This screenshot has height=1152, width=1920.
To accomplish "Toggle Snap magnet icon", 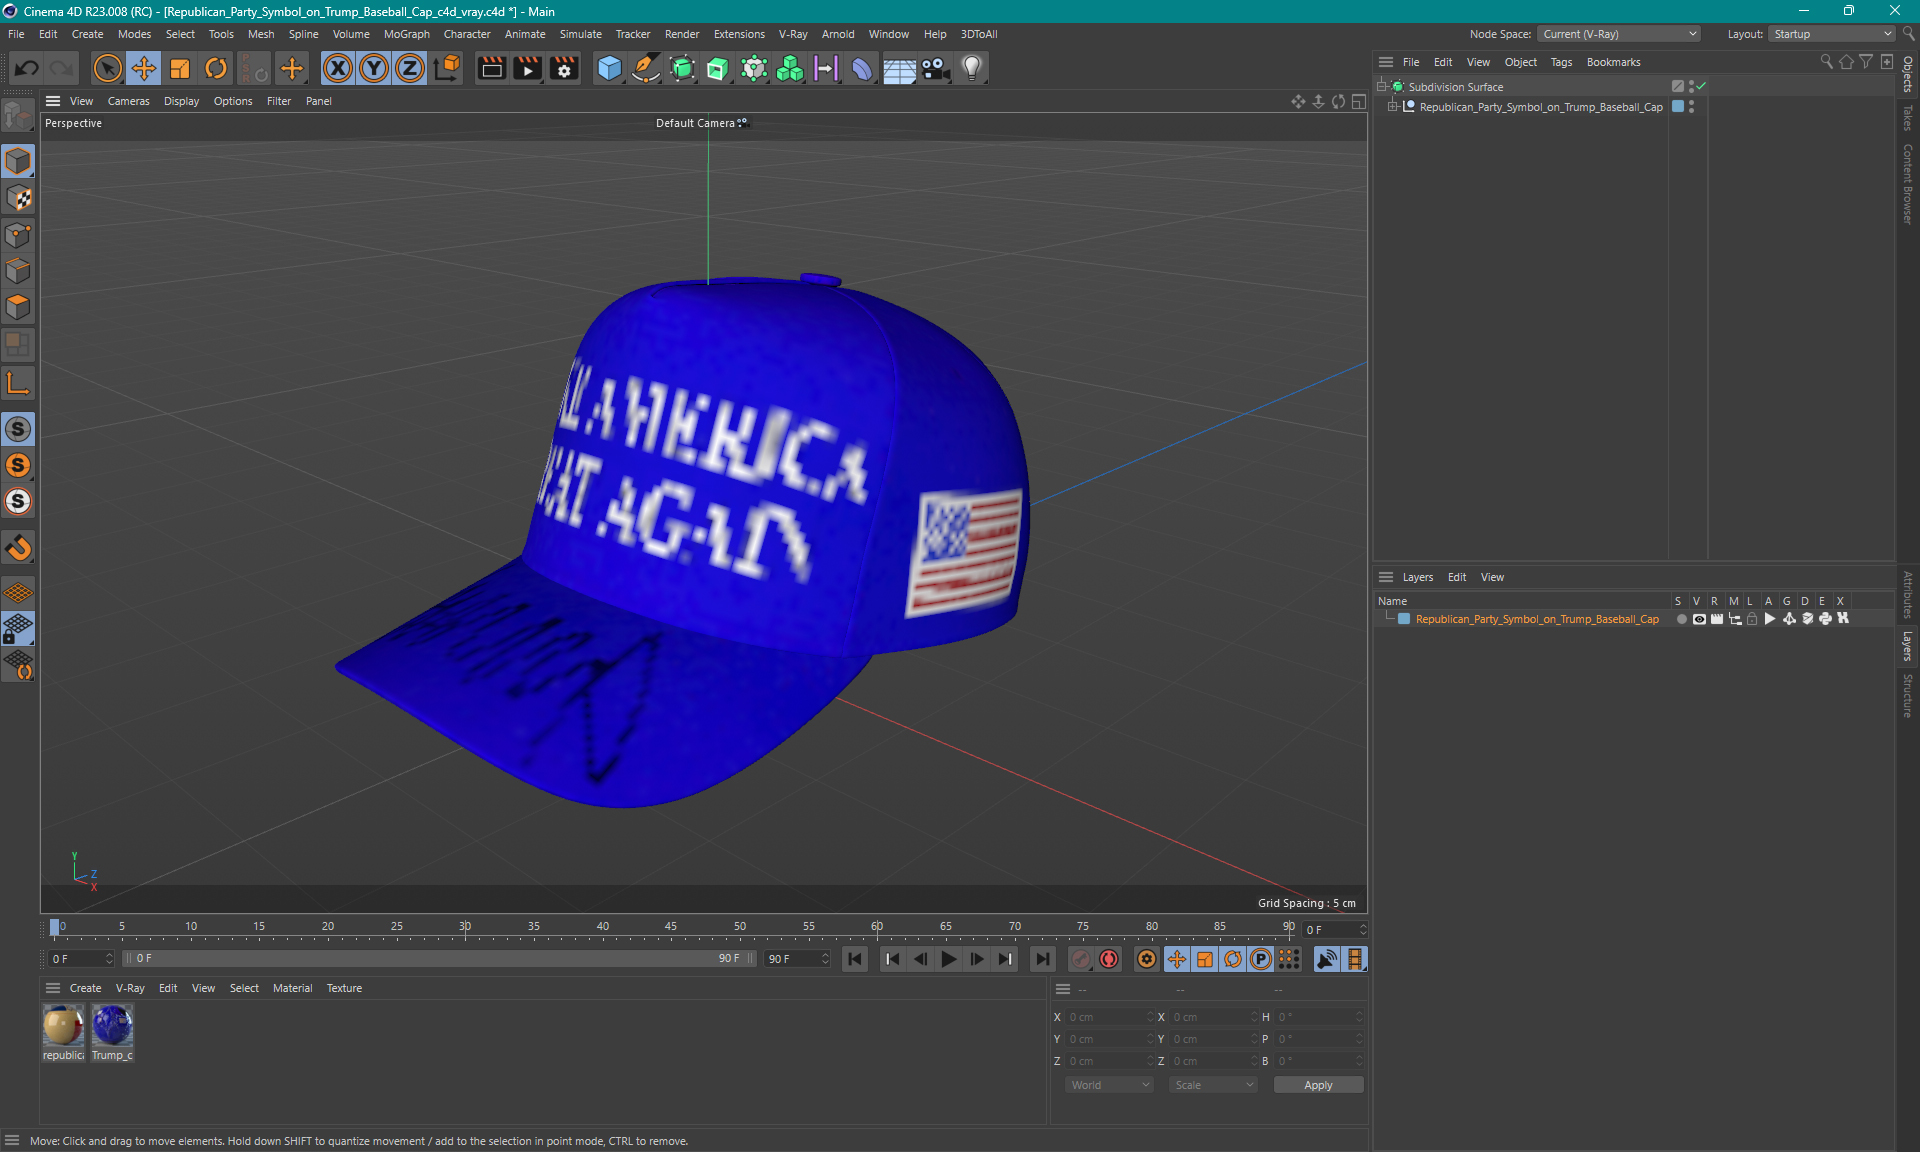I will pos(18,547).
